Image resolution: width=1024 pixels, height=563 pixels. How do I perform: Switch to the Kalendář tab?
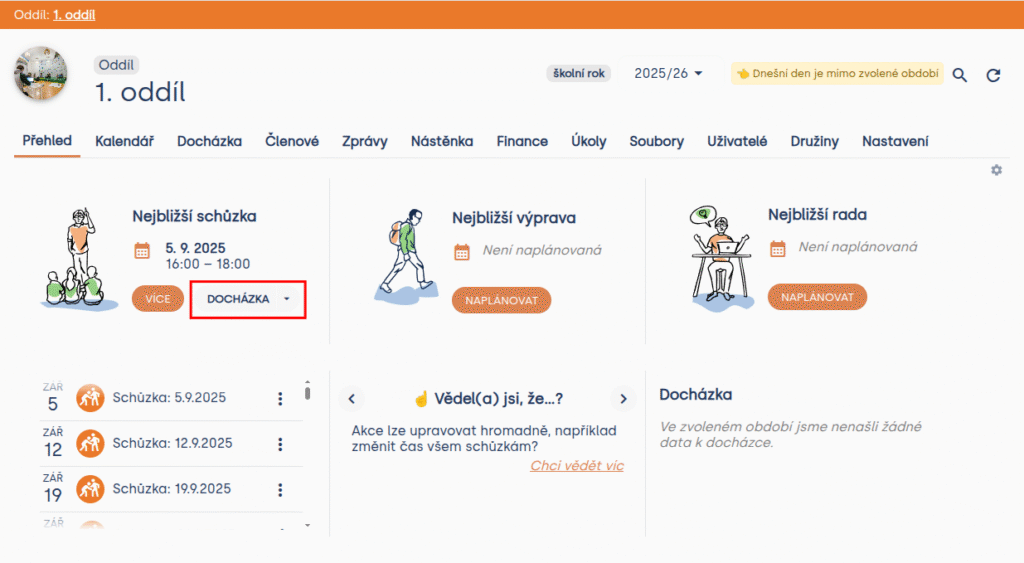pos(124,141)
